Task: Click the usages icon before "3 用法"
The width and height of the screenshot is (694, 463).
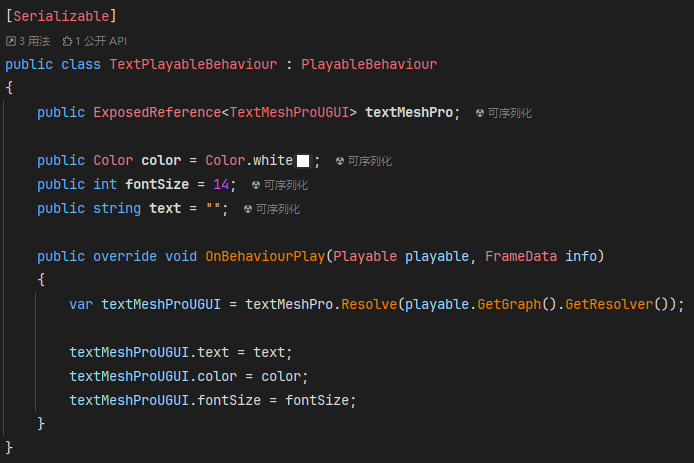Action: 11,41
